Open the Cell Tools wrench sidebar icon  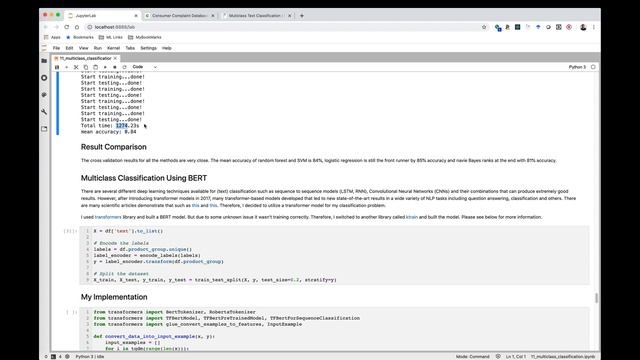pyautogui.click(x=44, y=111)
